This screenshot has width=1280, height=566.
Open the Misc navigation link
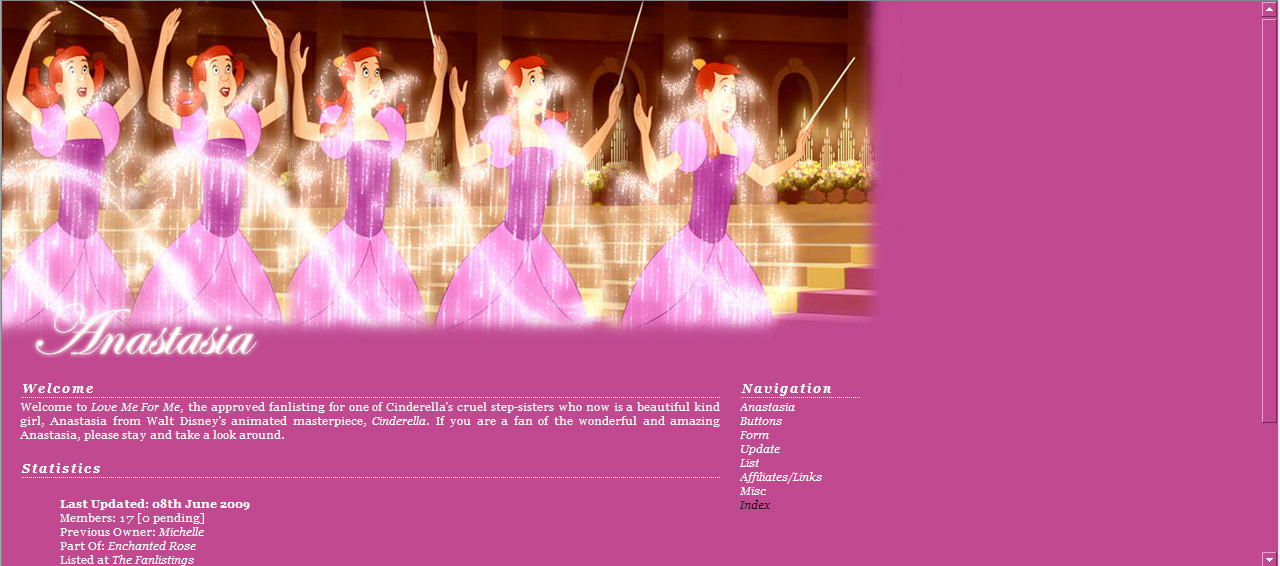pyautogui.click(x=753, y=492)
